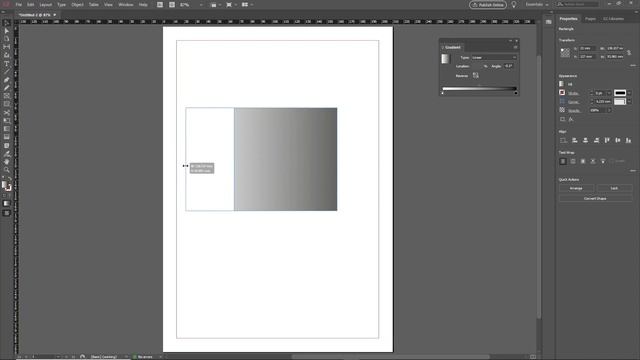The height and width of the screenshot is (360, 640).
Task: Switch to the Pages tab
Action: click(x=590, y=19)
